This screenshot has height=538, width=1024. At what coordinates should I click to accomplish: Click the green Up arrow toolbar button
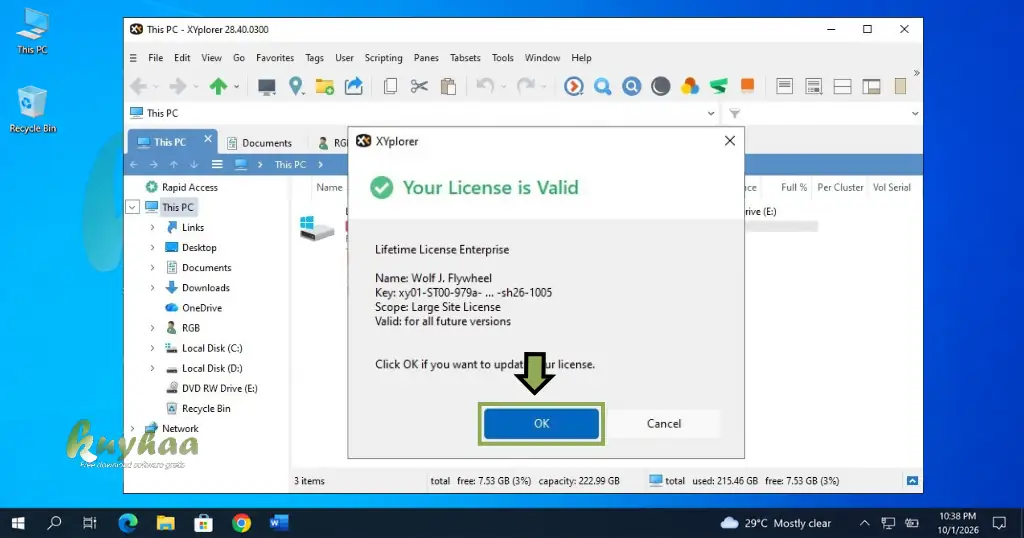pos(218,86)
